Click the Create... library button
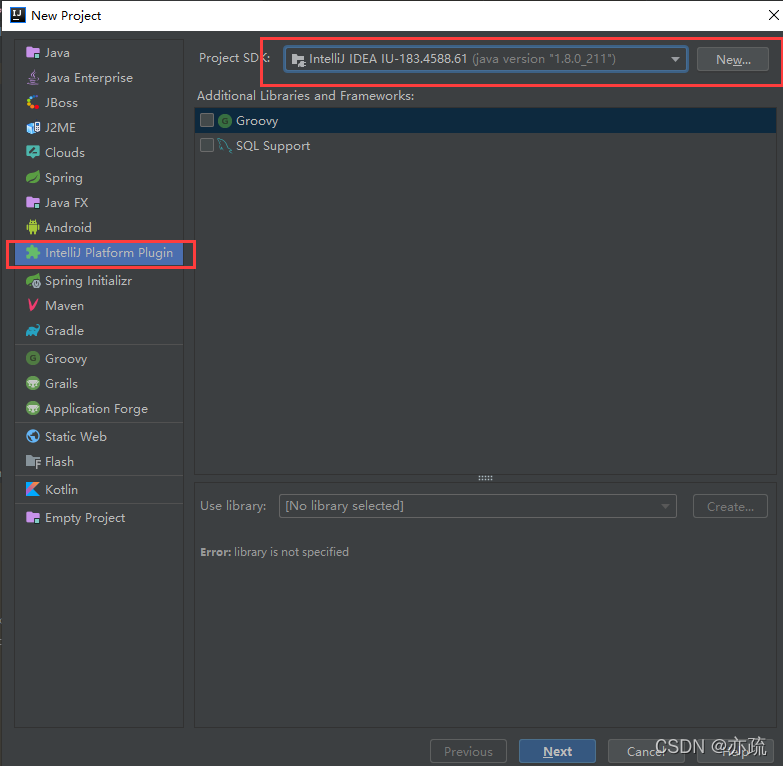Screen dimensions: 783x766 click(730, 506)
